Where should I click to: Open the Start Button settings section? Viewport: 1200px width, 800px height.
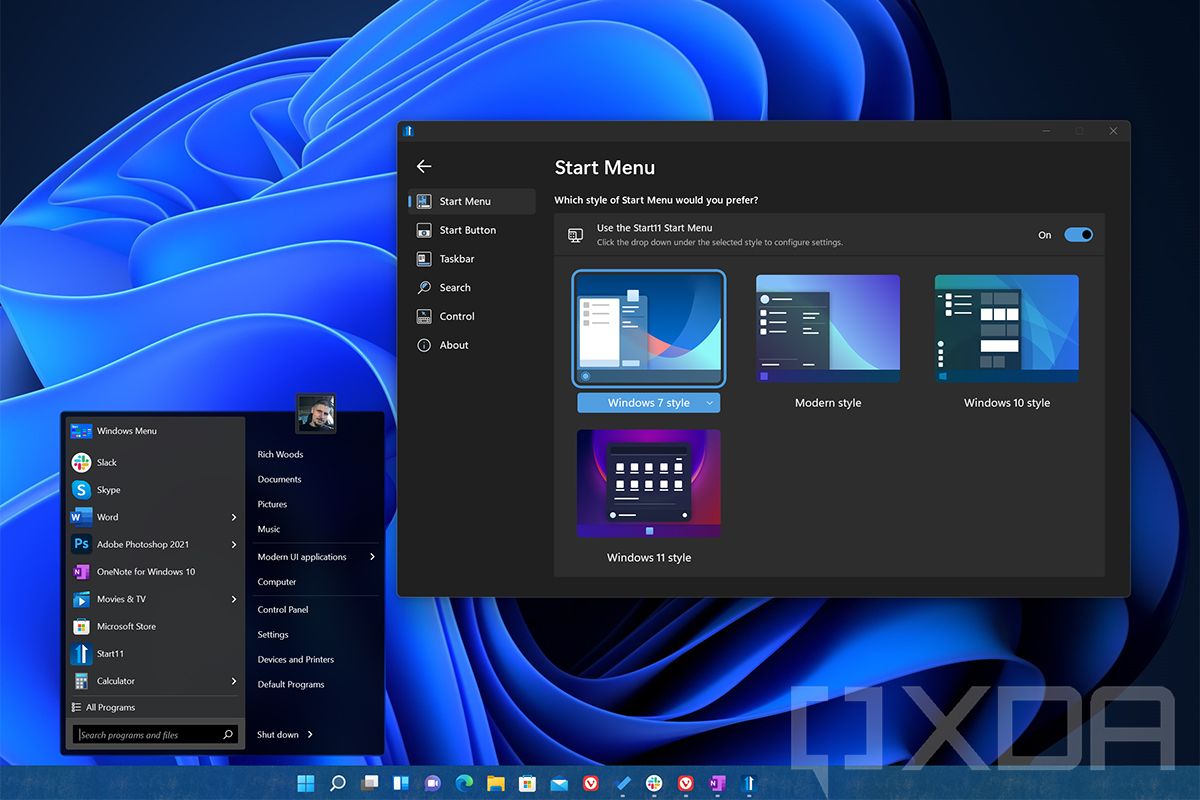click(467, 230)
